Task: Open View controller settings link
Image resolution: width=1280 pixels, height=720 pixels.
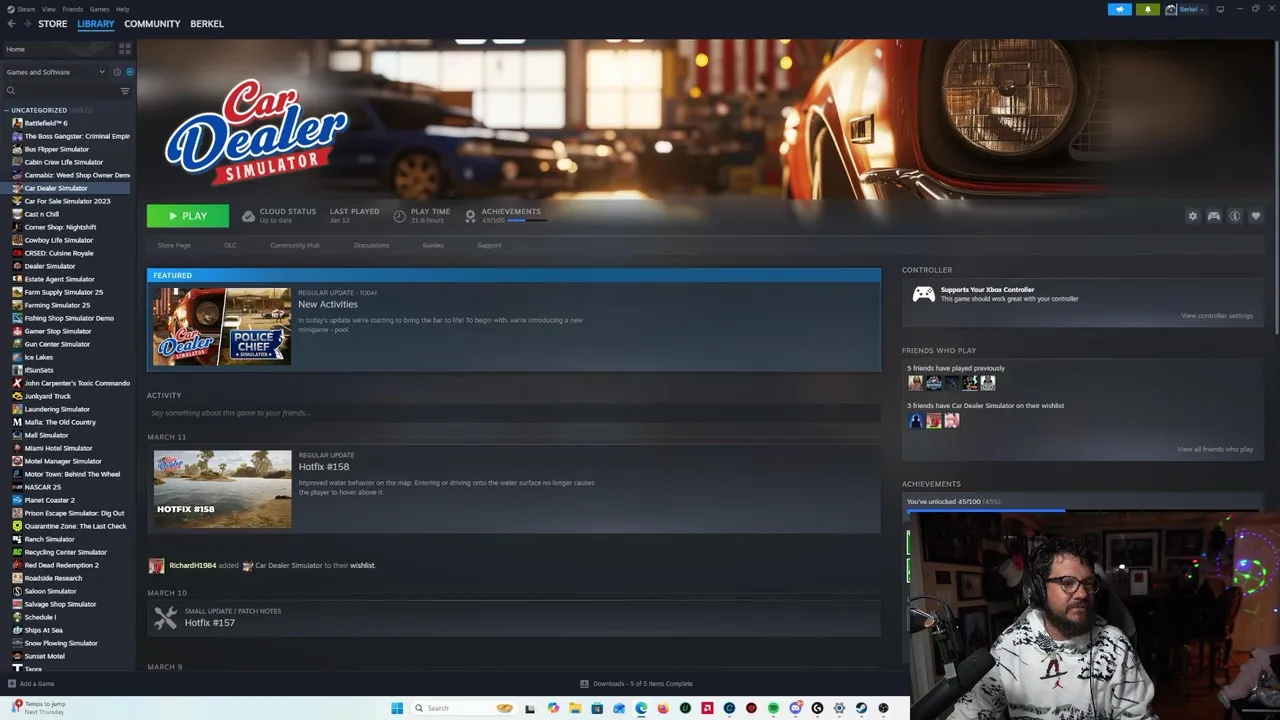Action: pyautogui.click(x=1217, y=316)
